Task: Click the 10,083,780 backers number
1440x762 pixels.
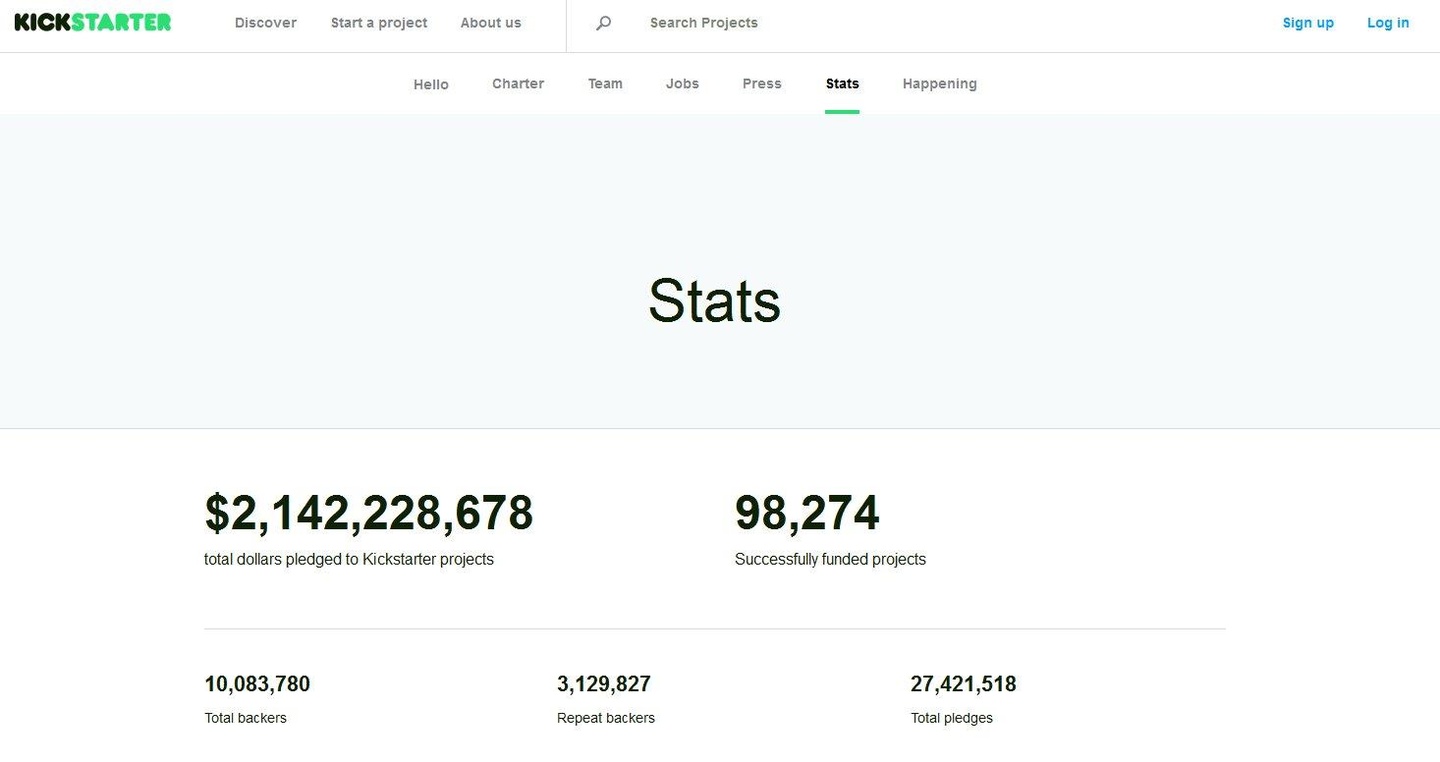Action: (258, 684)
